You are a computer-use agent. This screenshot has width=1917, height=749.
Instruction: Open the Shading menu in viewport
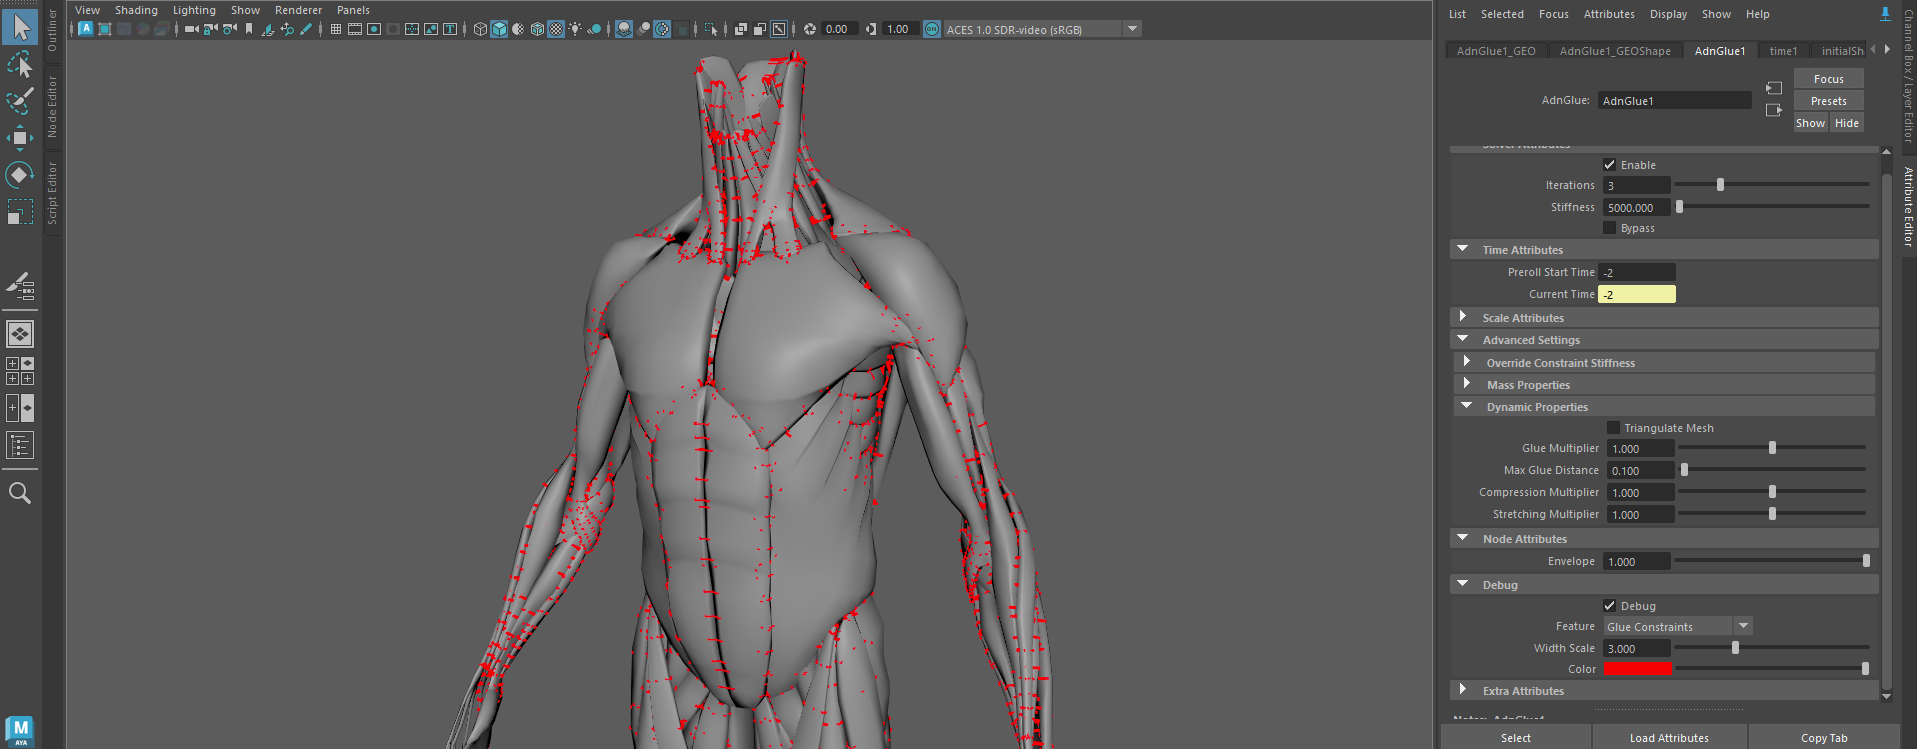point(136,10)
